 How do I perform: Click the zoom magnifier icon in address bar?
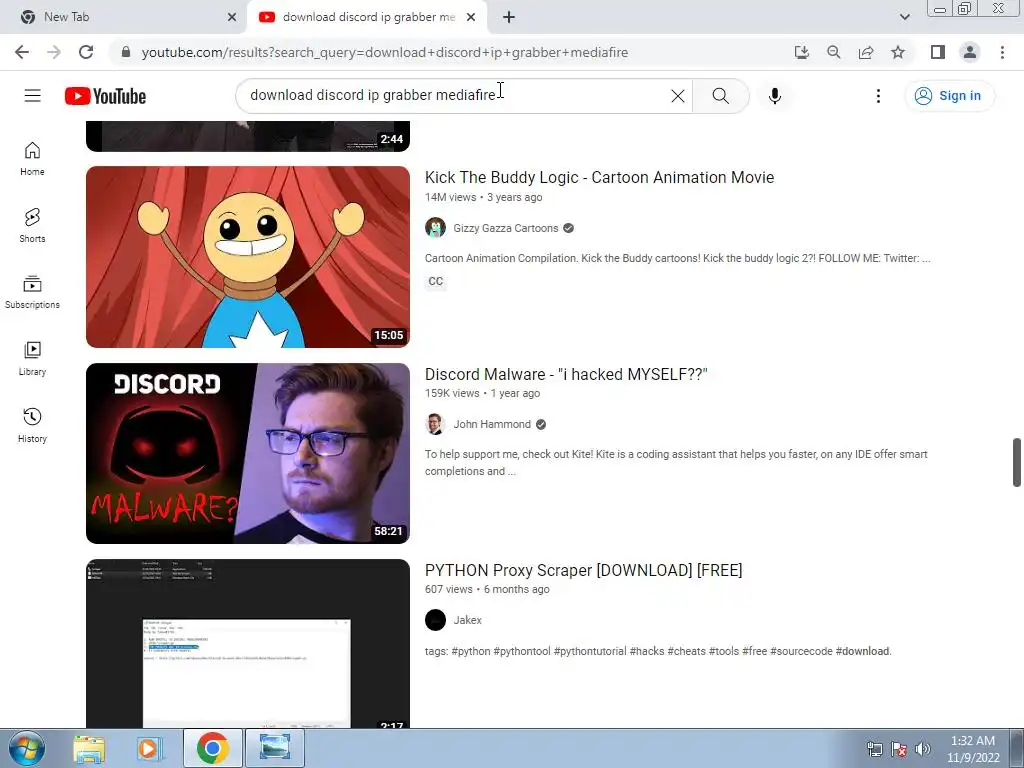[x=834, y=52]
